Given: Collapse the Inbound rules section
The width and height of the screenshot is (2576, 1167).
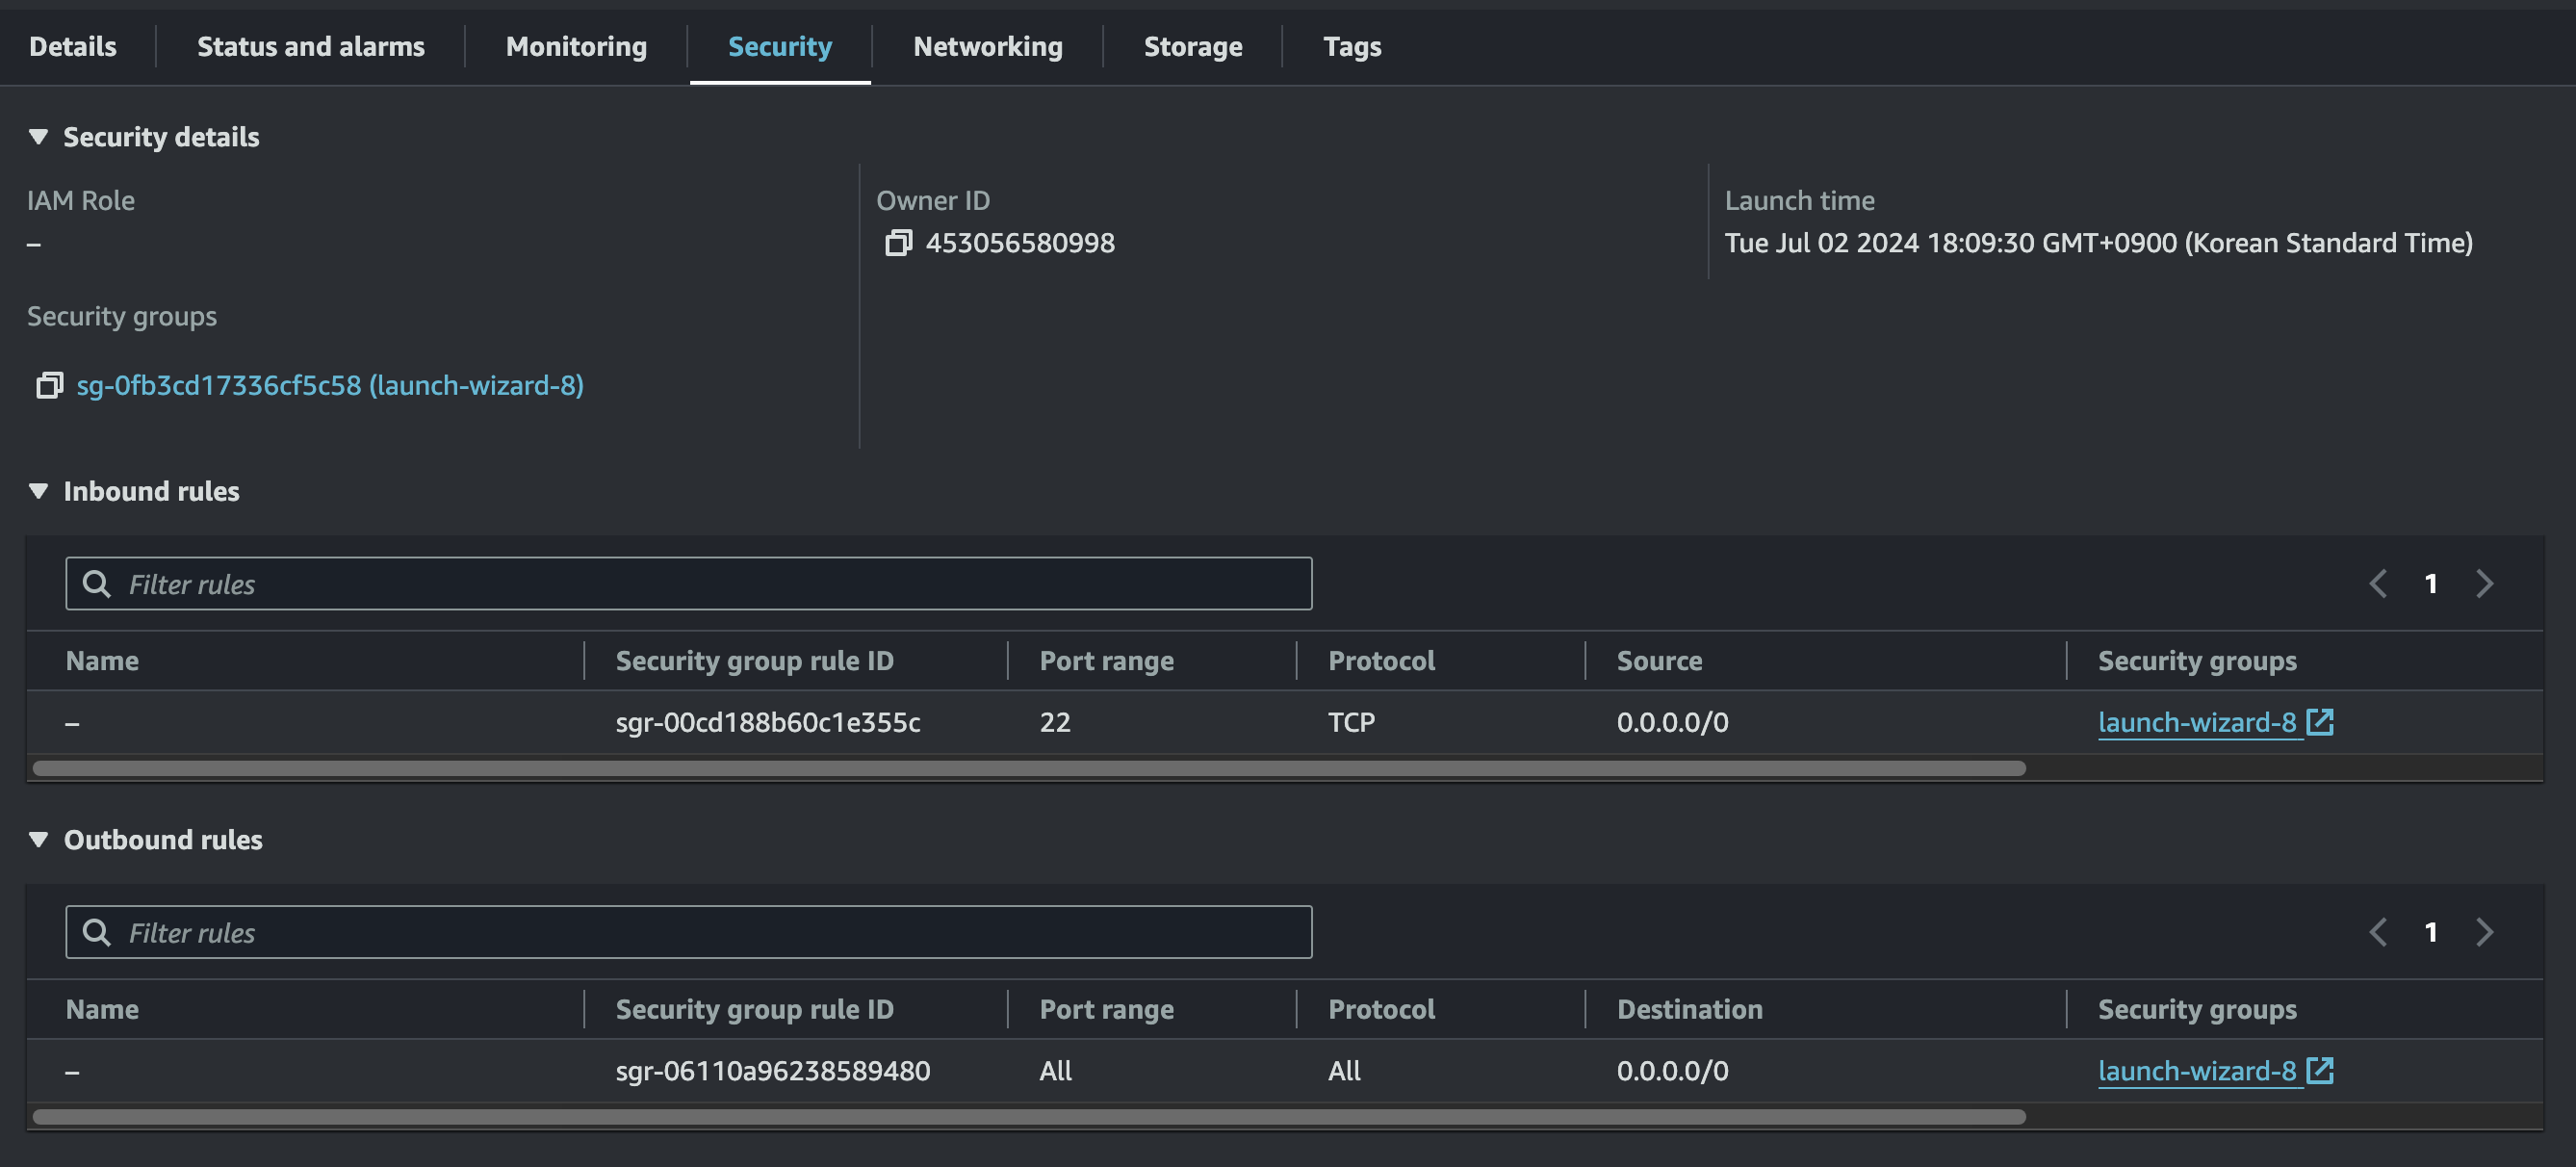Looking at the screenshot, I should (x=38, y=491).
